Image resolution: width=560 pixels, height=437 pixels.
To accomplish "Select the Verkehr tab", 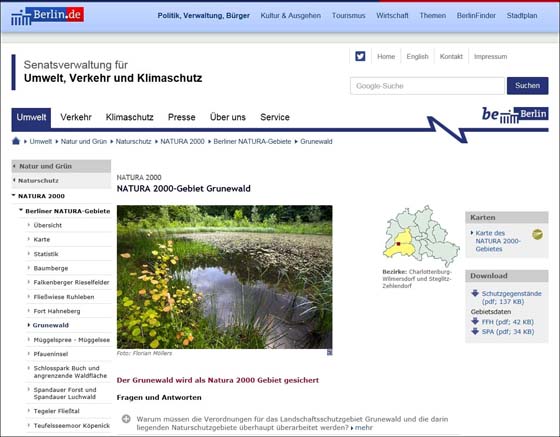I will [x=76, y=117].
